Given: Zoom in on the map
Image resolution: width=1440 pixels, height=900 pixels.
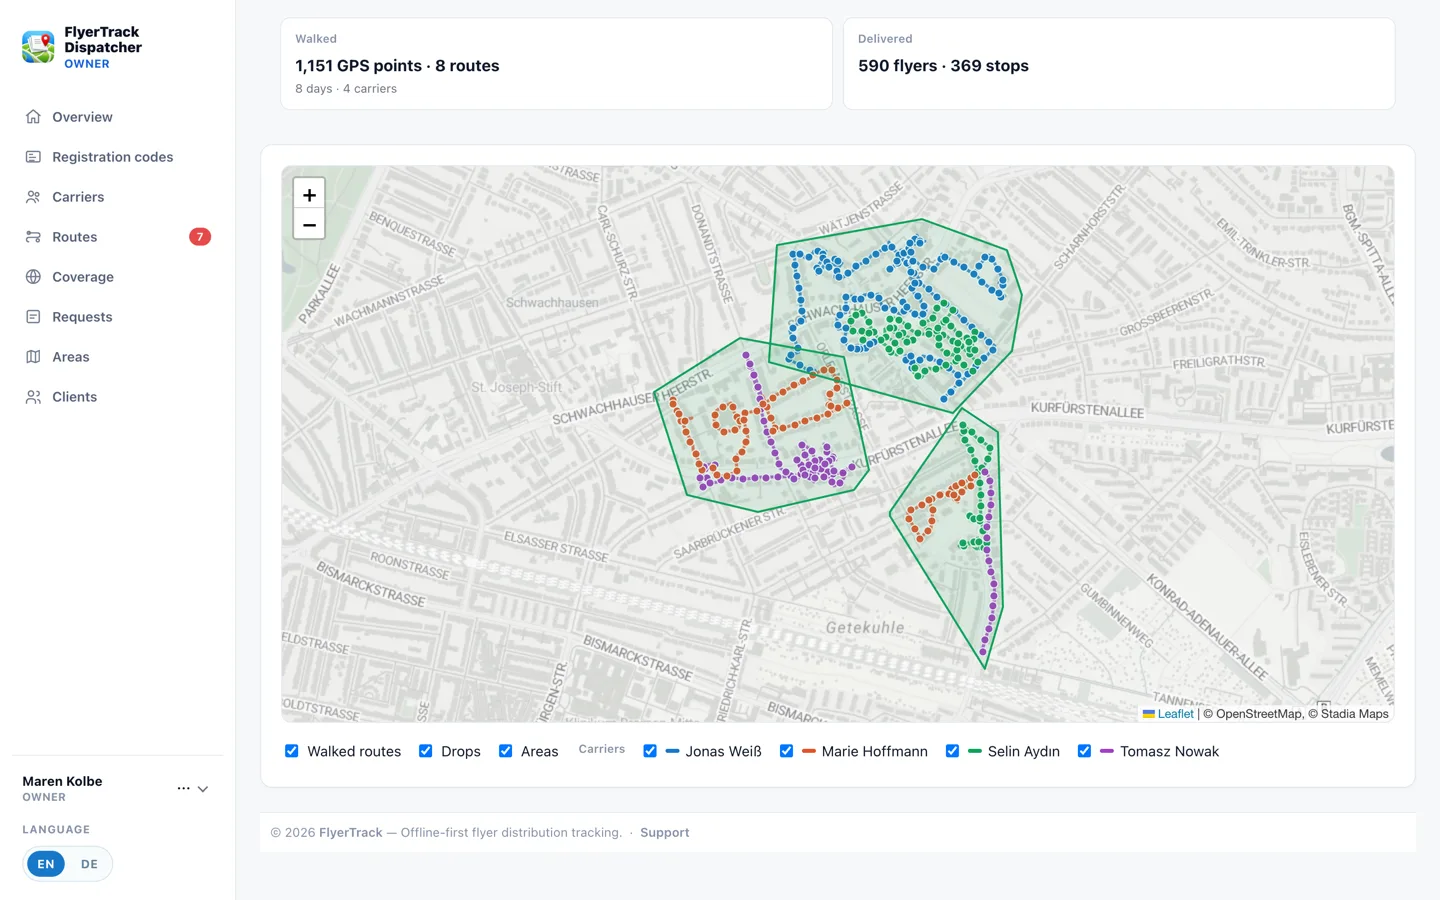Looking at the screenshot, I should point(309,195).
